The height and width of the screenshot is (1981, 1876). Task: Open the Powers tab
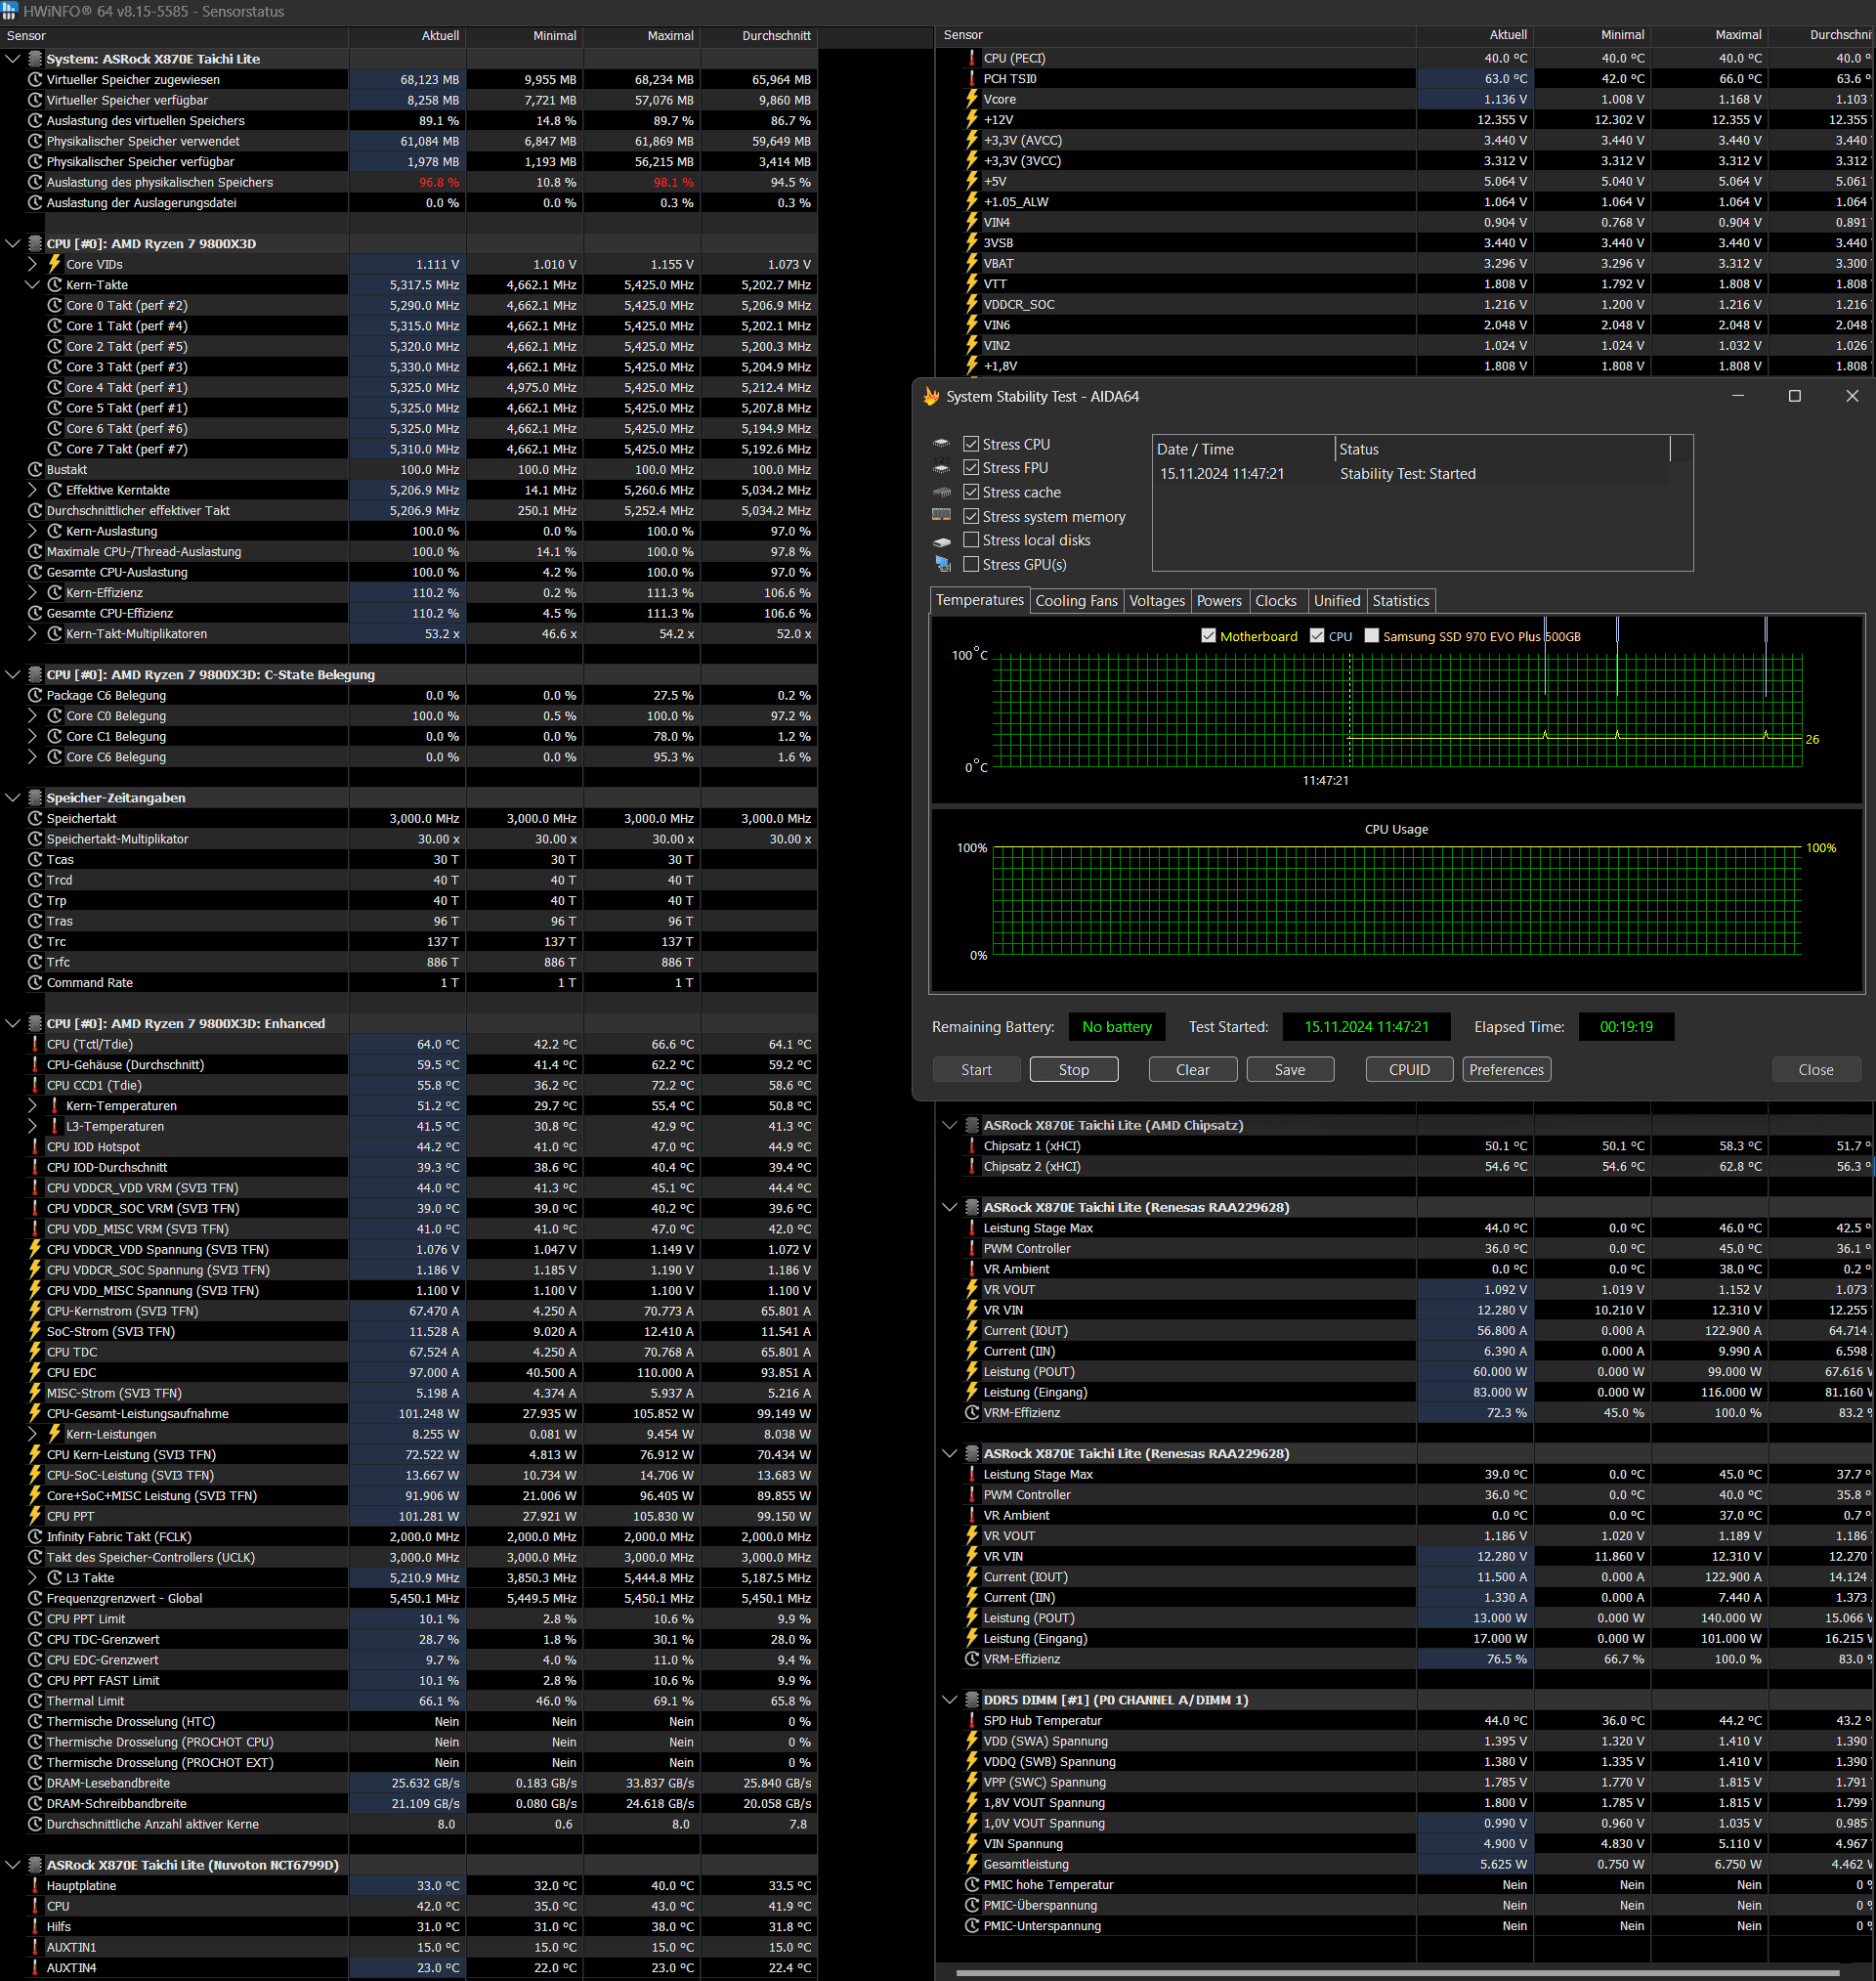click(x=1219, y=601)
